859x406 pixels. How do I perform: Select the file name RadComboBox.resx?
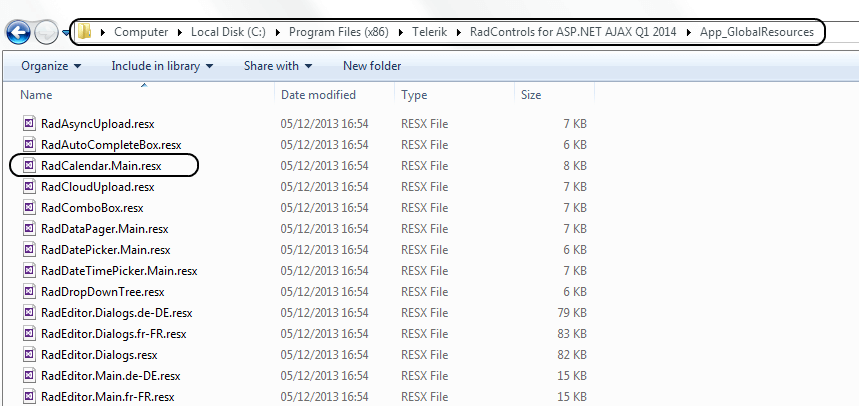[x=92, y=208]
